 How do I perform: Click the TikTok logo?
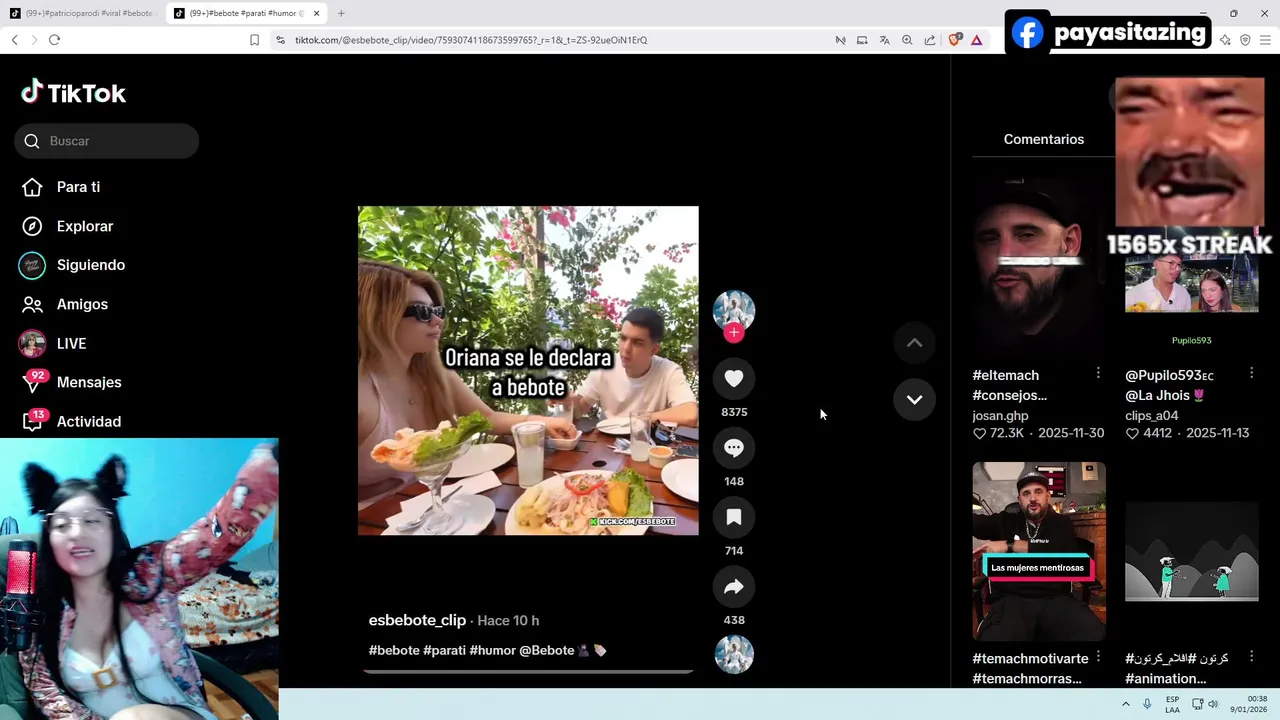74,93
